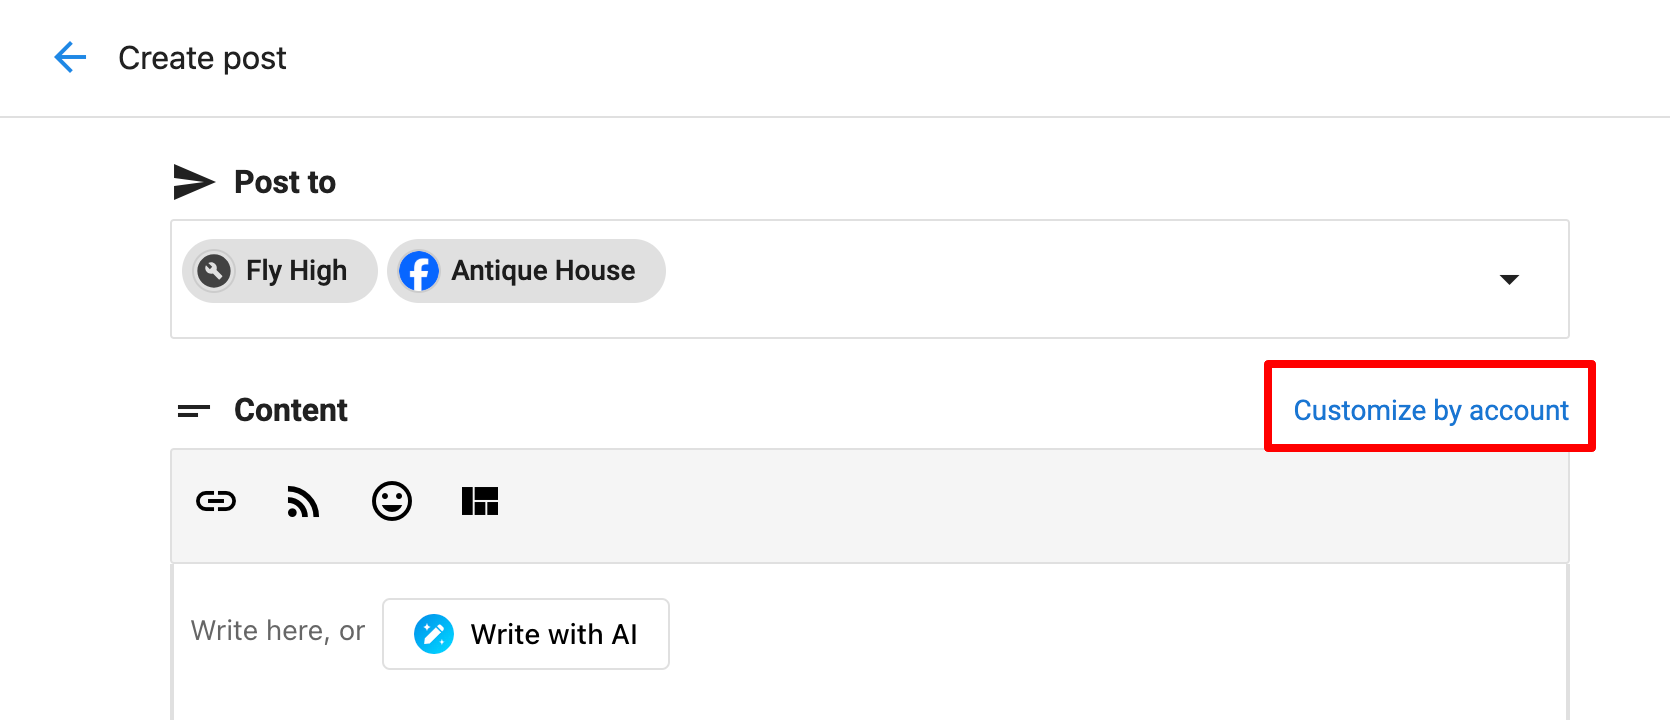This screenshot has width=1670, height=720.
Task: Click the Create post page title
Action: point(202,58)
